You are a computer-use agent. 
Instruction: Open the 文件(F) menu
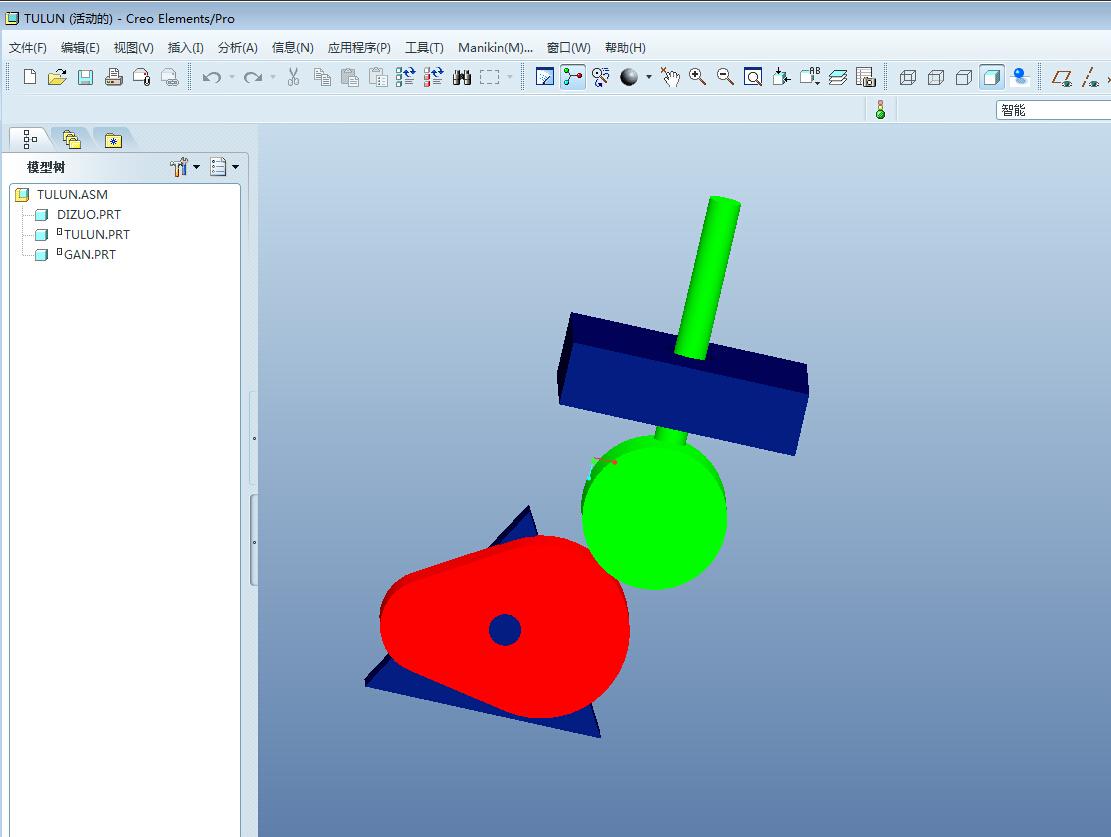(x=28, y=47)
